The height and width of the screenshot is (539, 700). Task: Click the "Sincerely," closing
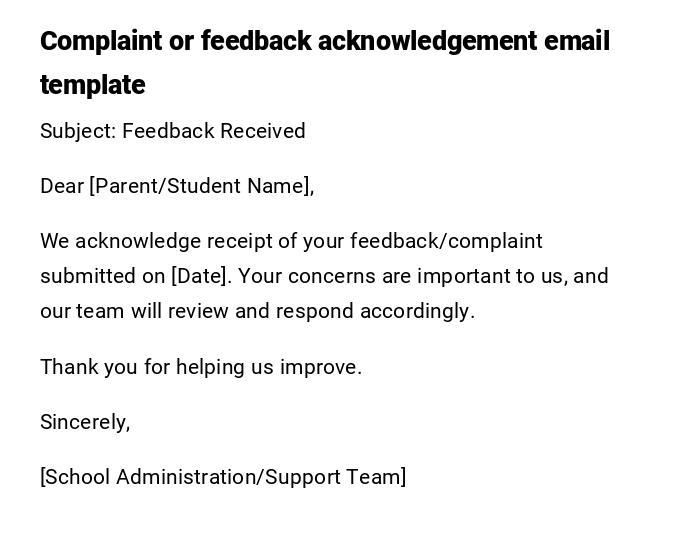coord(85,422)
